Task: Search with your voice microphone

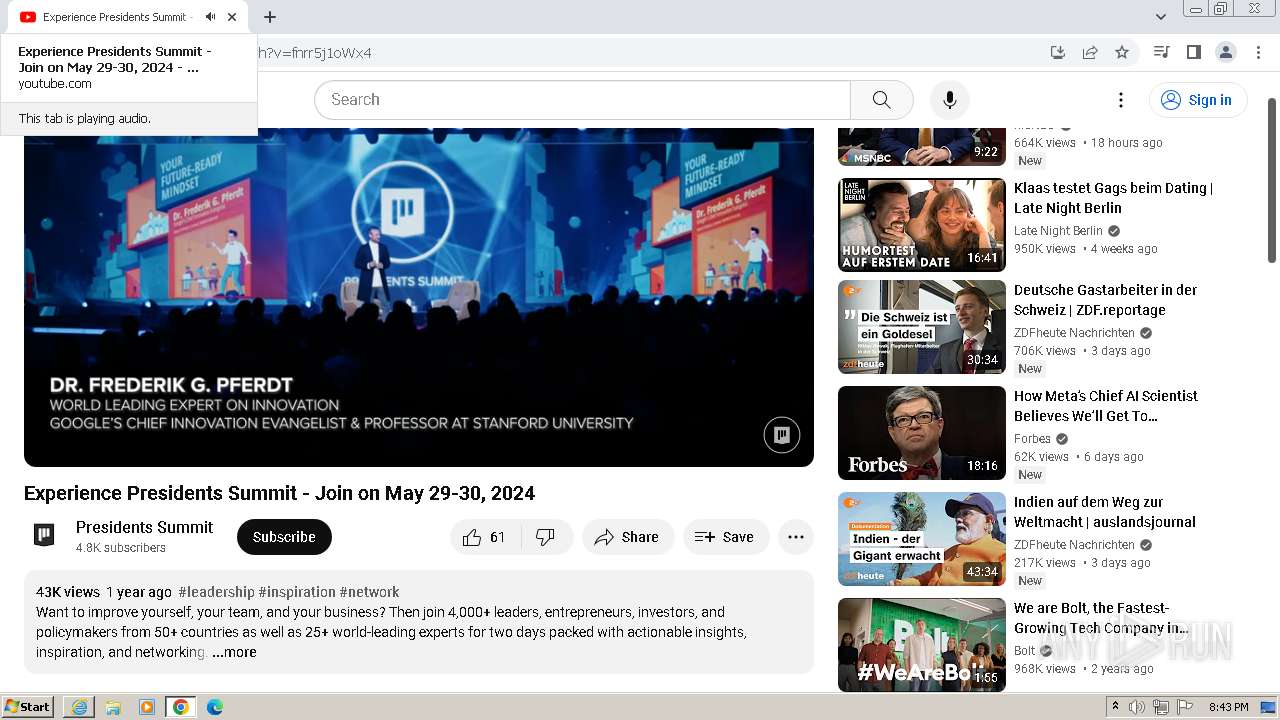Action: tap(950, 100)
